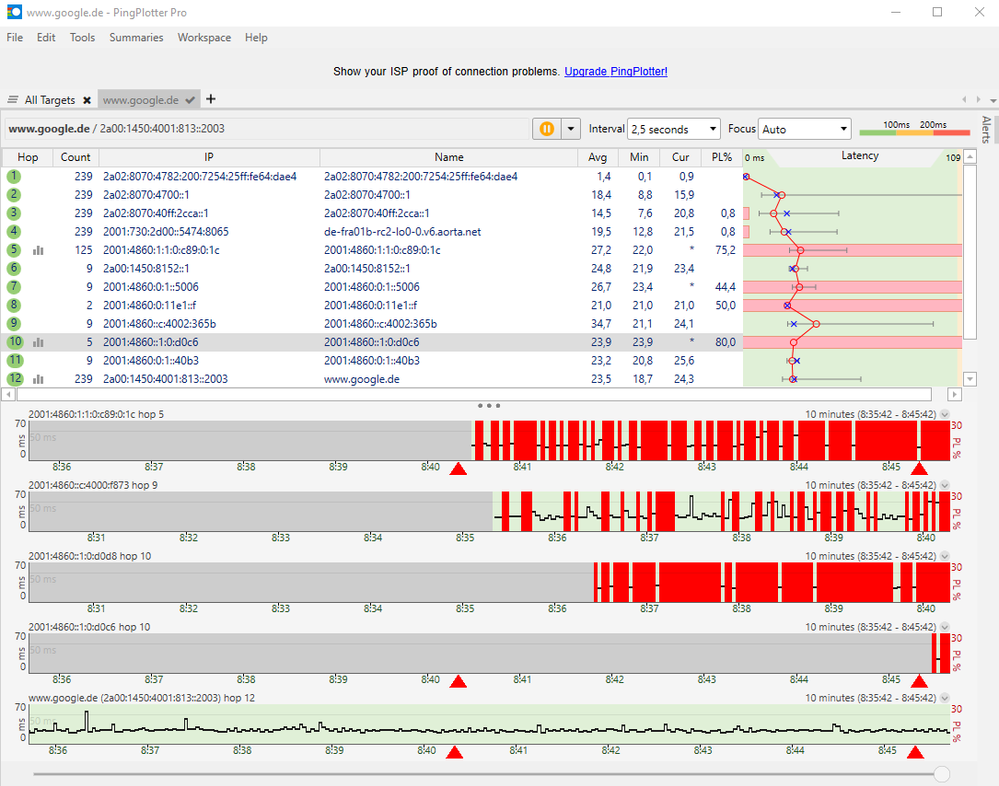This screenshot has height=786, width=999.
Task: Click the green hop 1 circle
Action: 14,176
